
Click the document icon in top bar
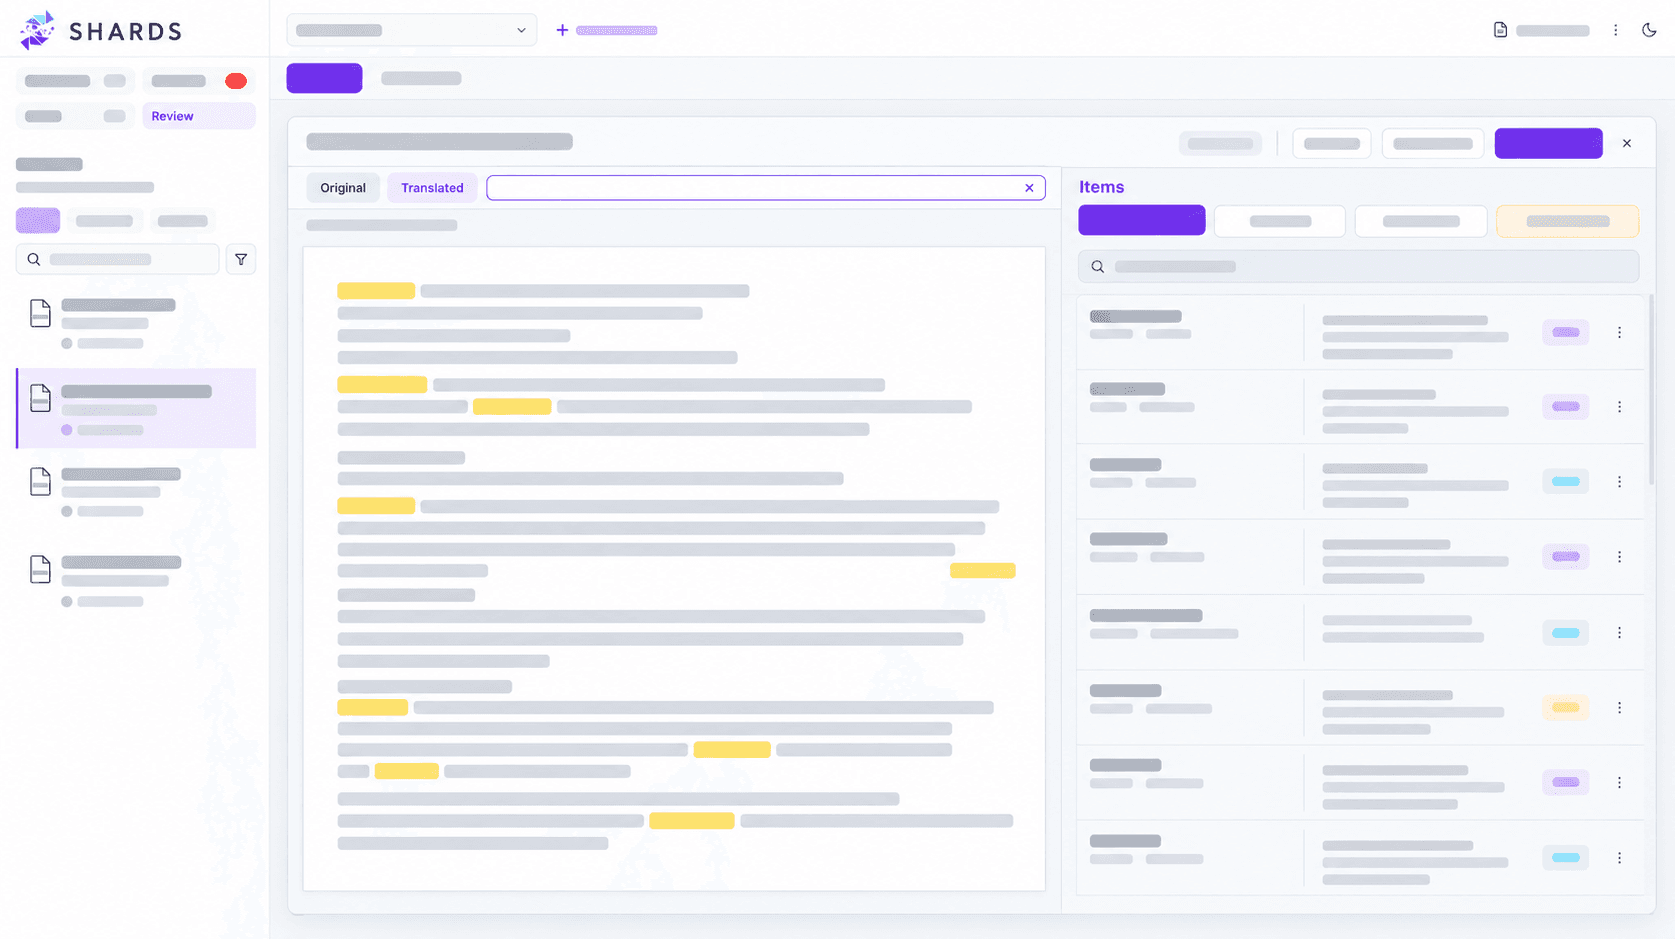pos(1500,30)
